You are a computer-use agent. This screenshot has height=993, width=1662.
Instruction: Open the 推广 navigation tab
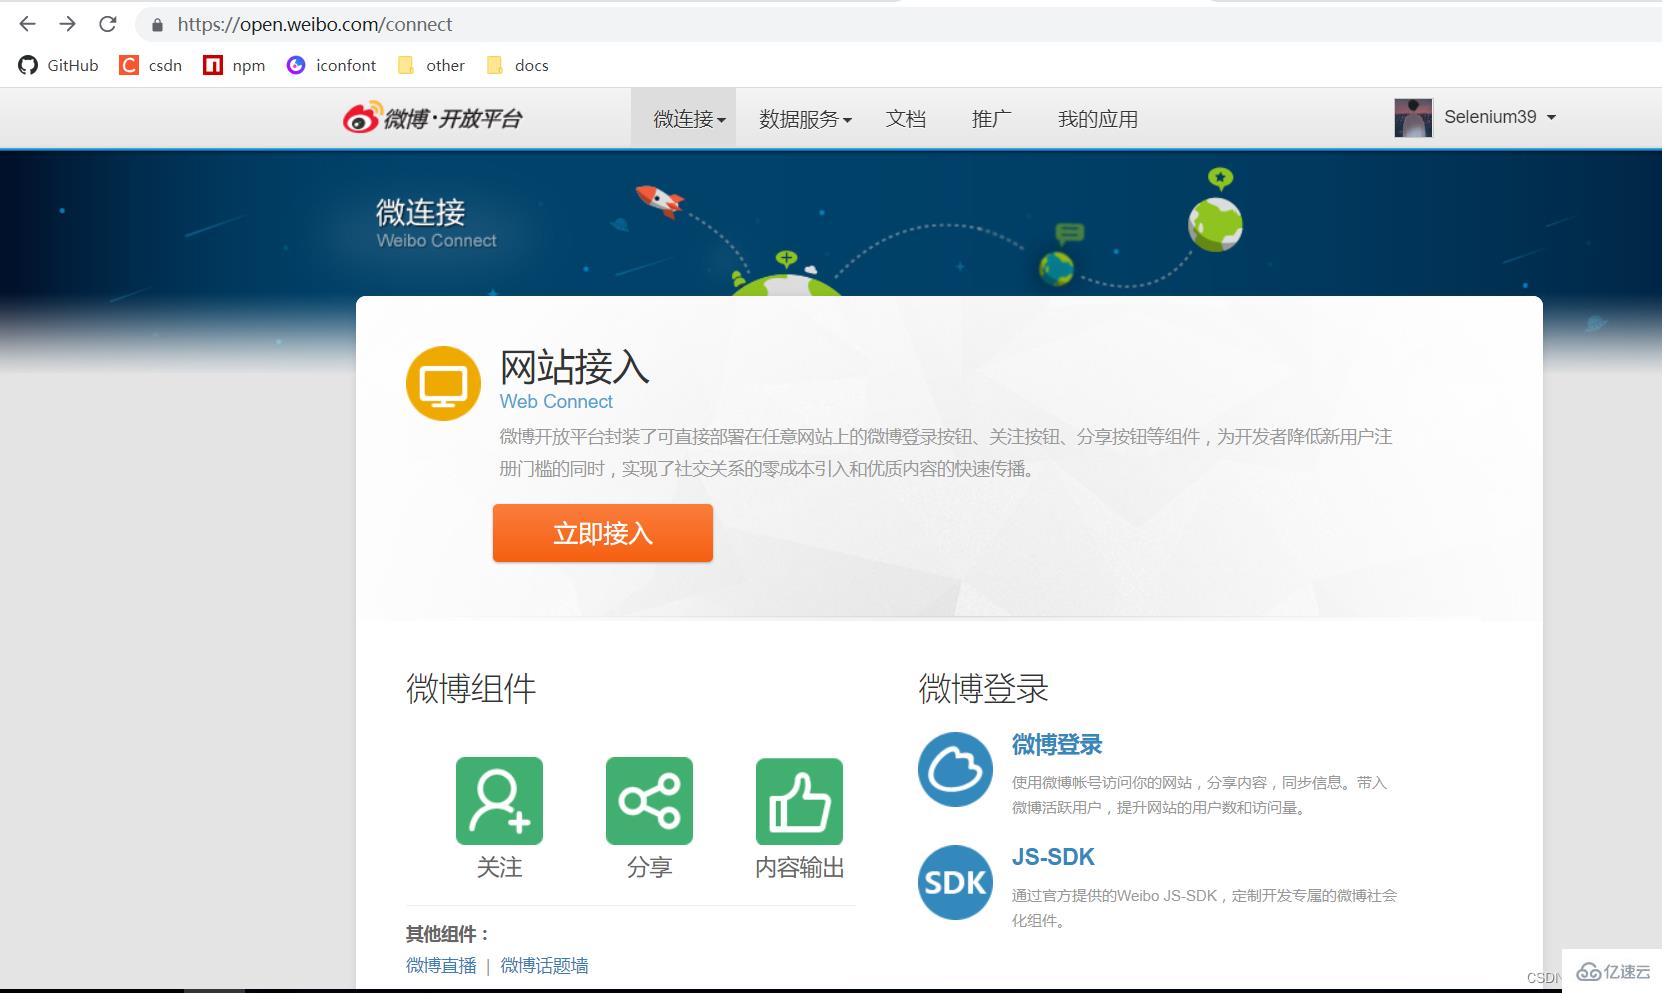pos(991,119)
